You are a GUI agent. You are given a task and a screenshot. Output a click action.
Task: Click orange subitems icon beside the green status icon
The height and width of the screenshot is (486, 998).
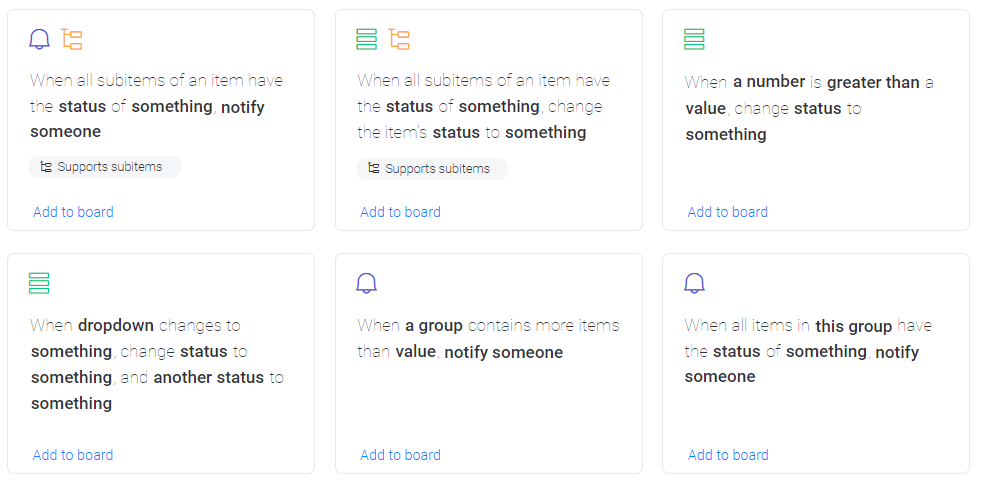[x=400, y=39]
